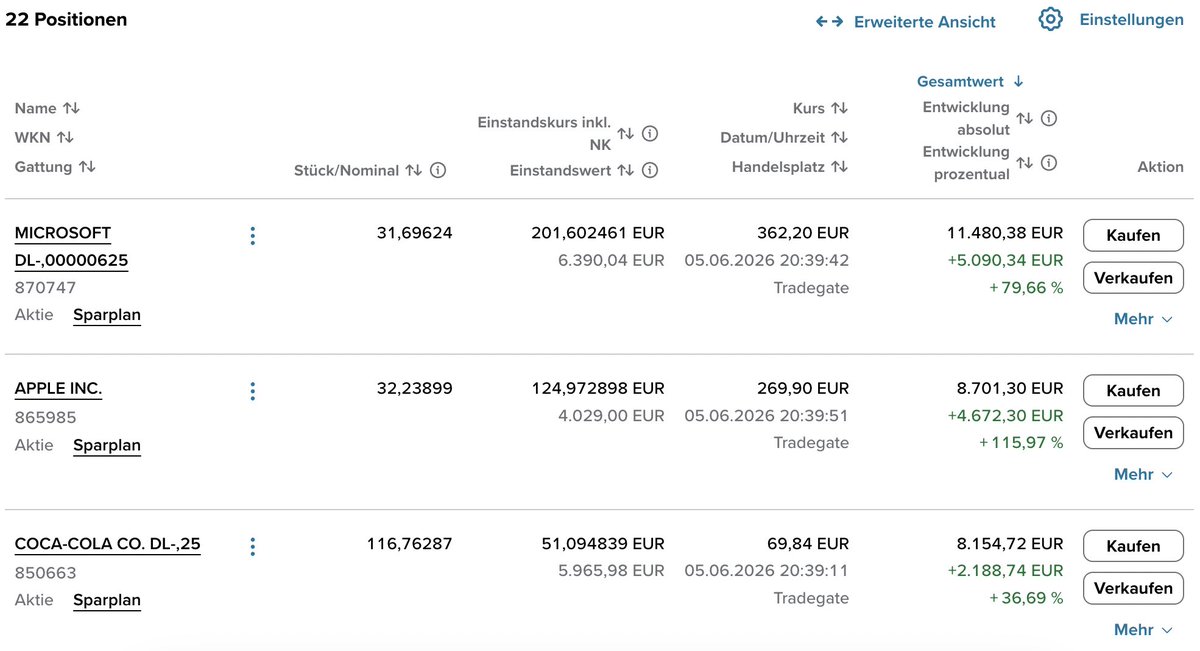Show info icon for Stück/Nominal
The width and height of the screenshot is (1200, 651).
point(438,171)
